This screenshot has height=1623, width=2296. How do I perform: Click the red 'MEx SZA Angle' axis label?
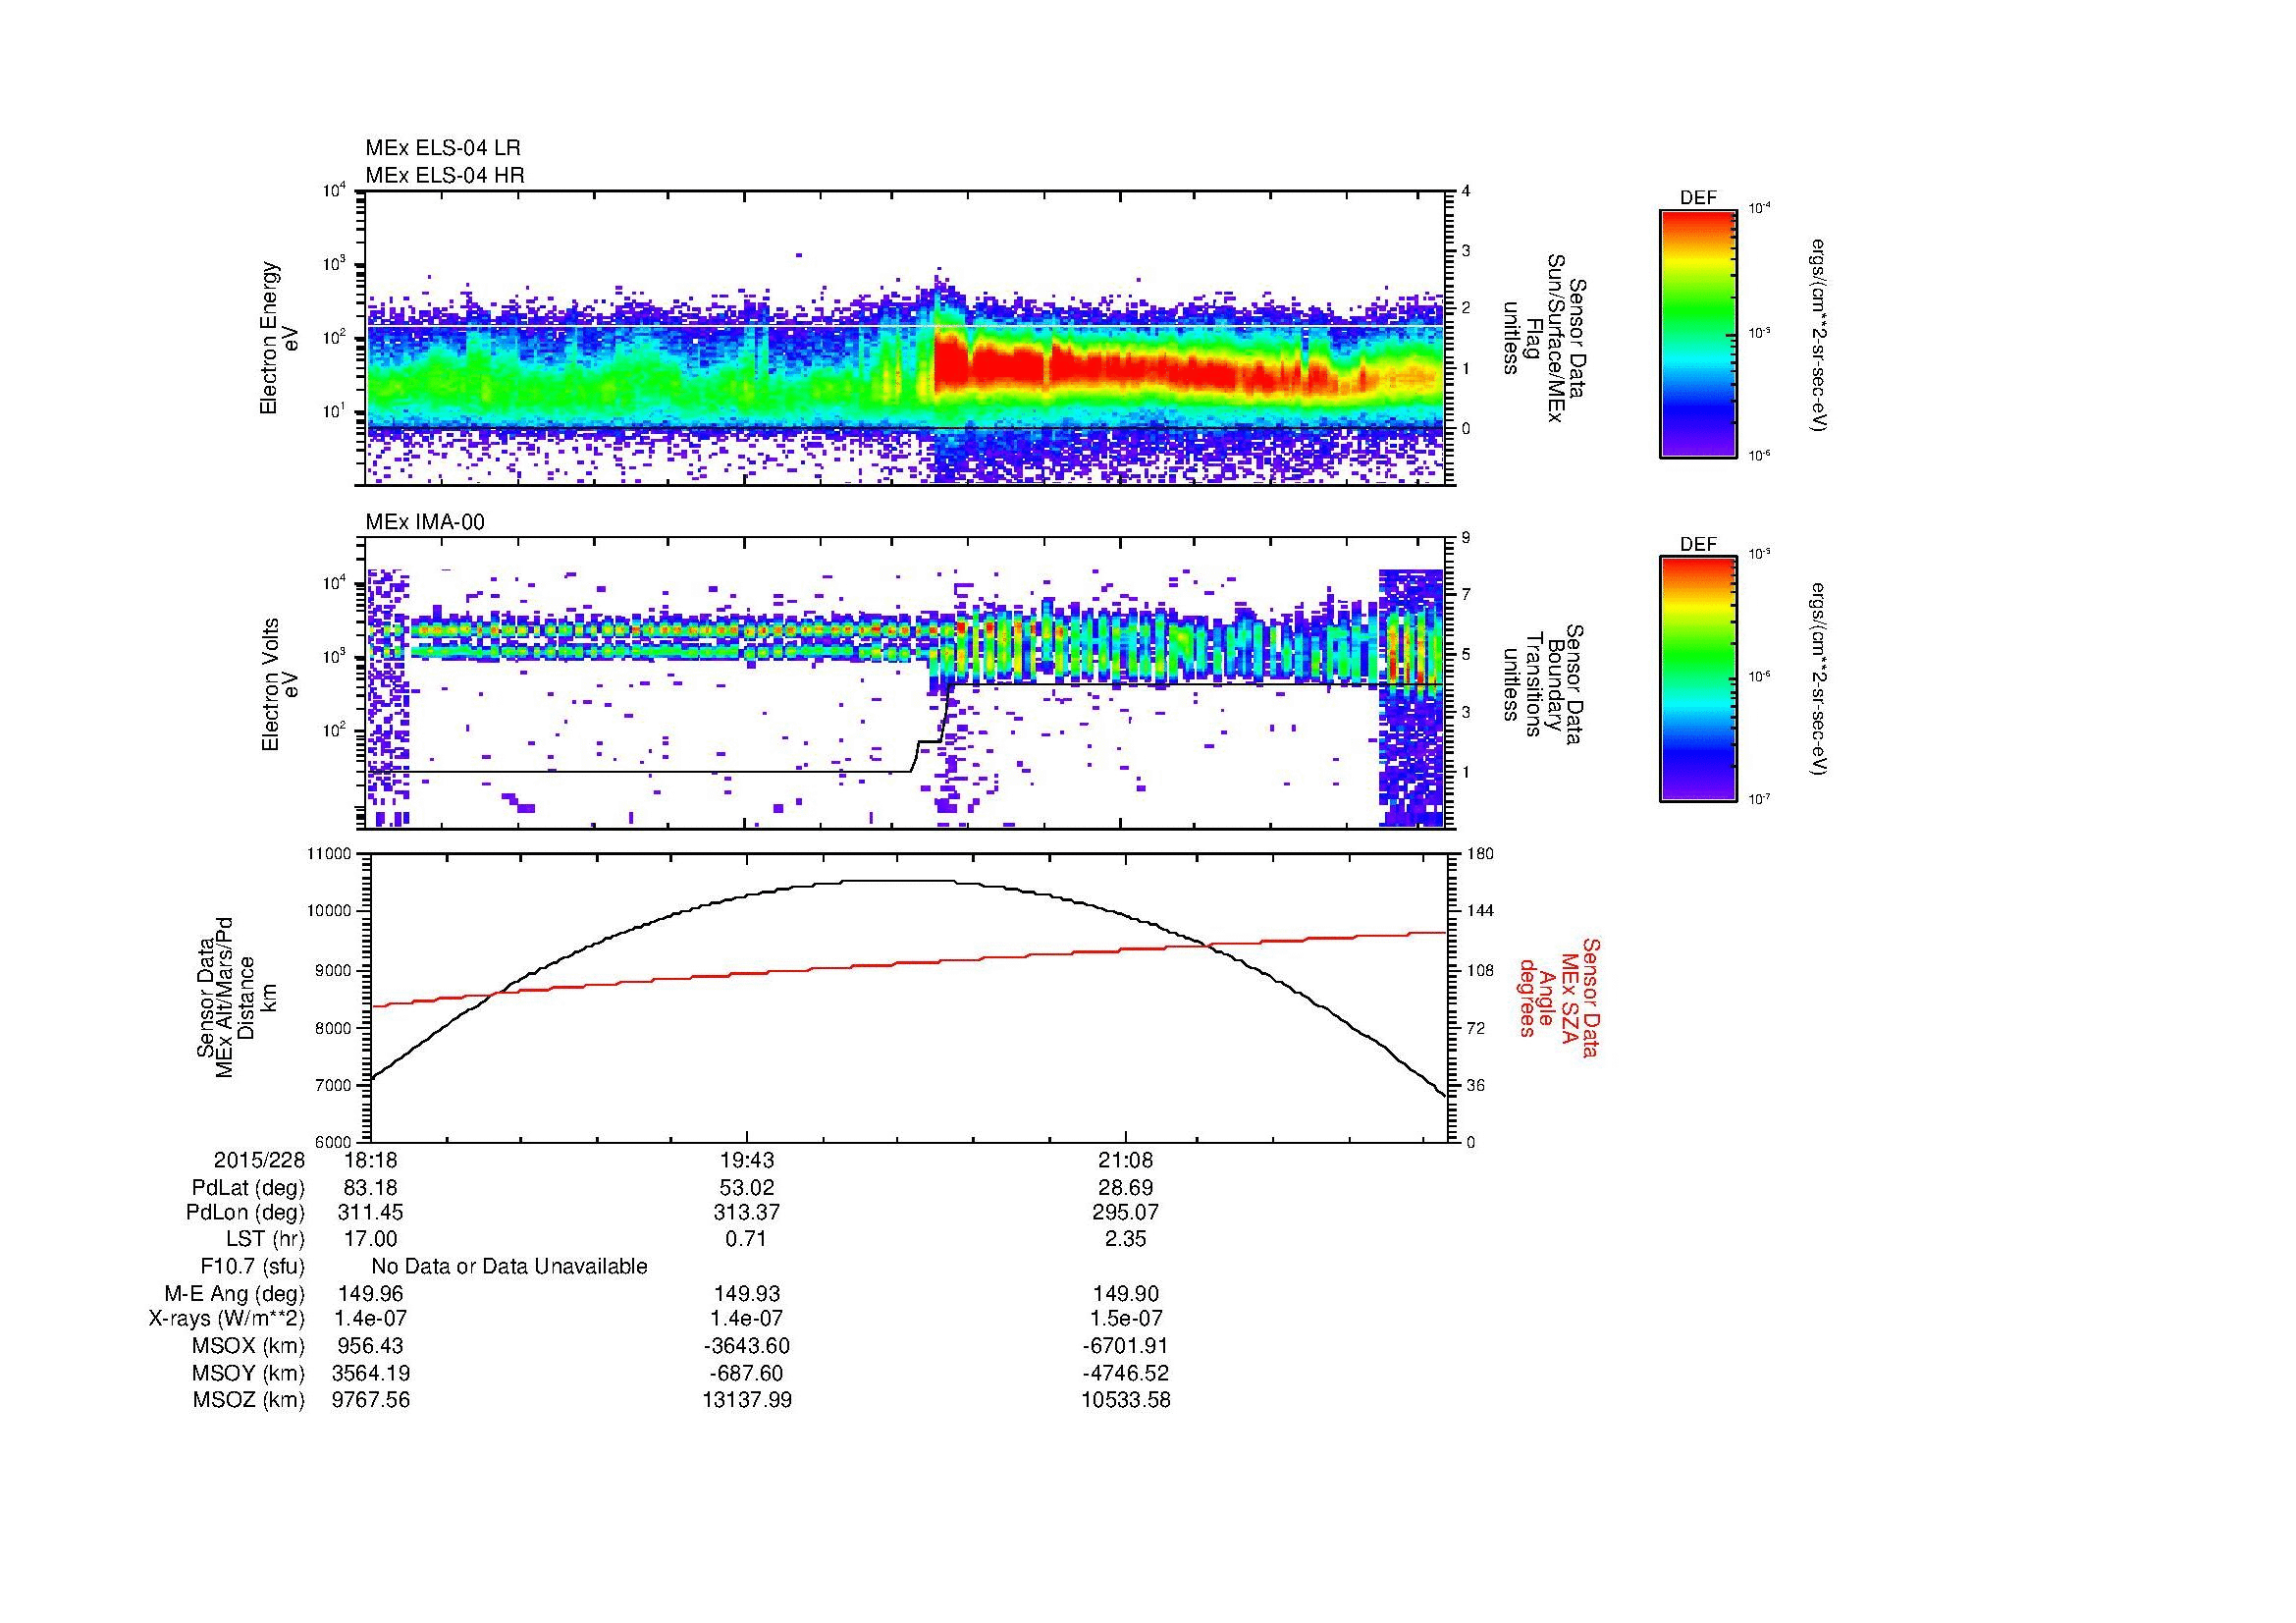(1558, 997)
